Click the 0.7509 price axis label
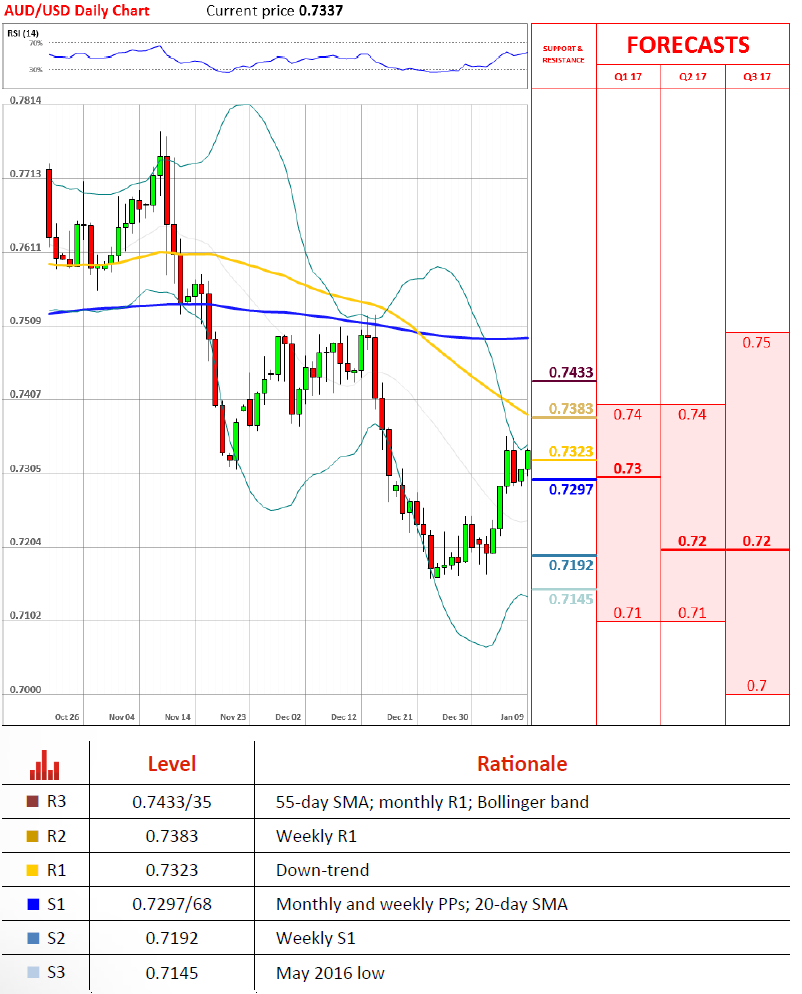802x994 pixels. (x=25, y=321)
